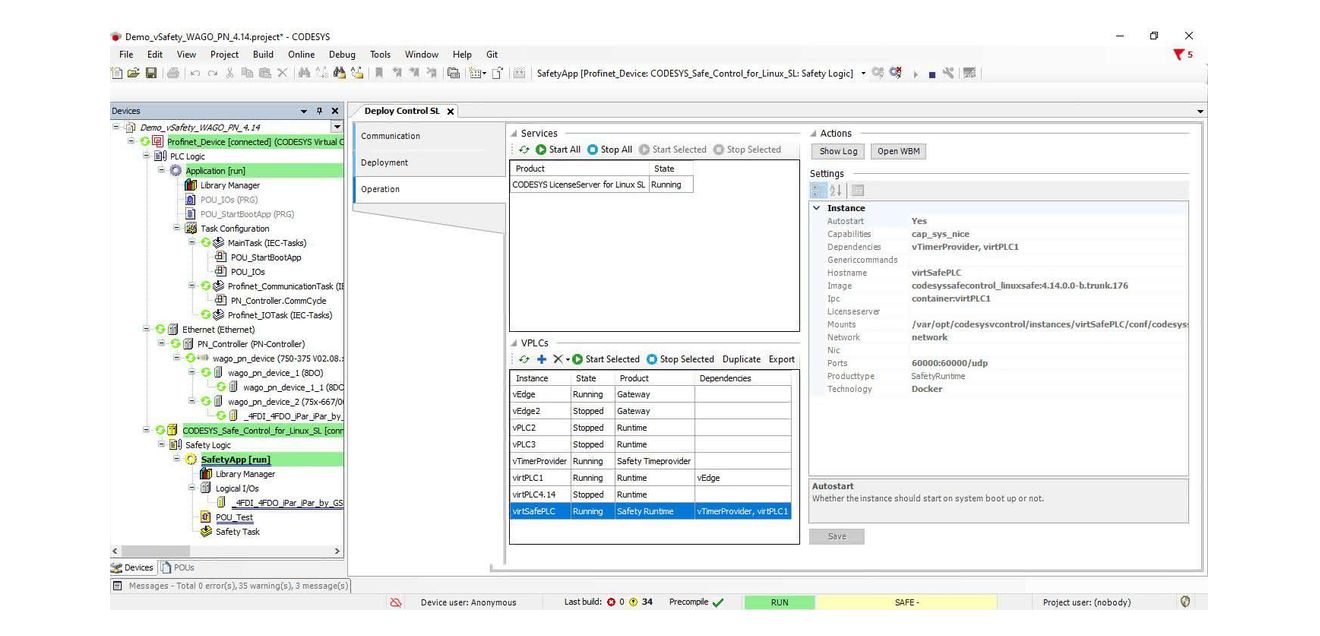Open the Git menu

[x=492, y=55]
